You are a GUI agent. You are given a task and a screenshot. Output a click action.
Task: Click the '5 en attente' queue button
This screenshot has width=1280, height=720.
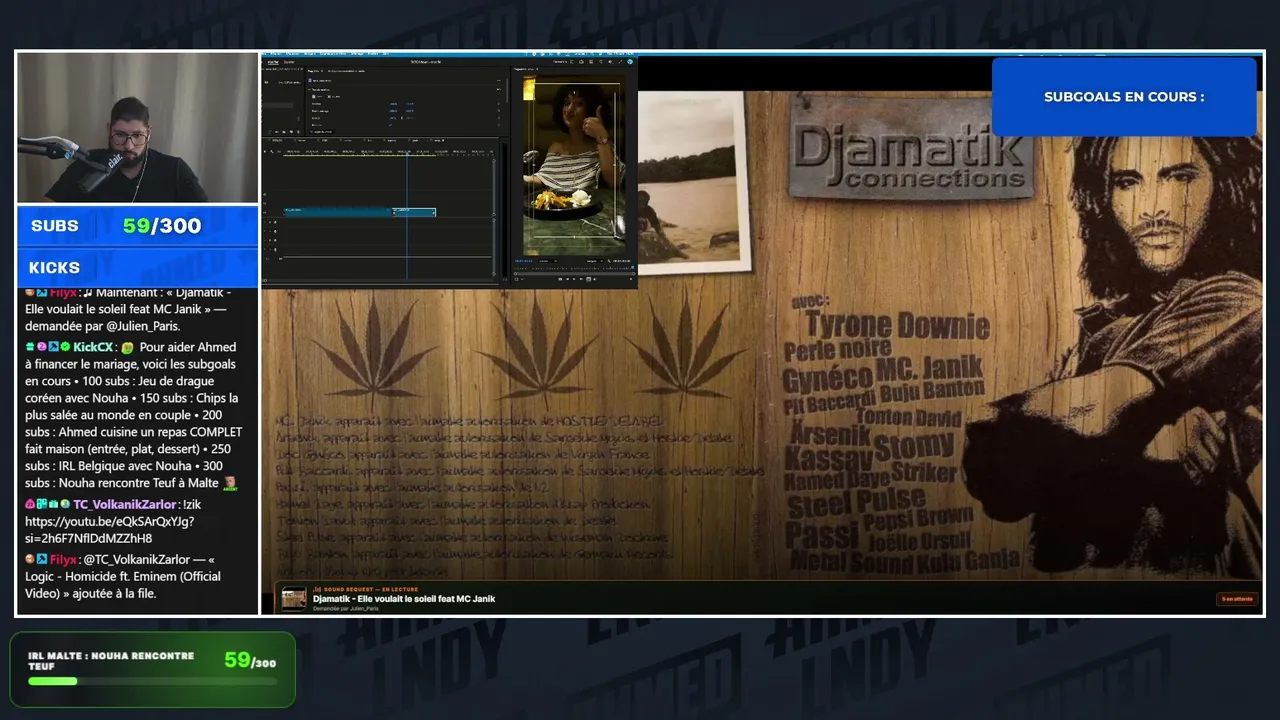(1236, 599)
